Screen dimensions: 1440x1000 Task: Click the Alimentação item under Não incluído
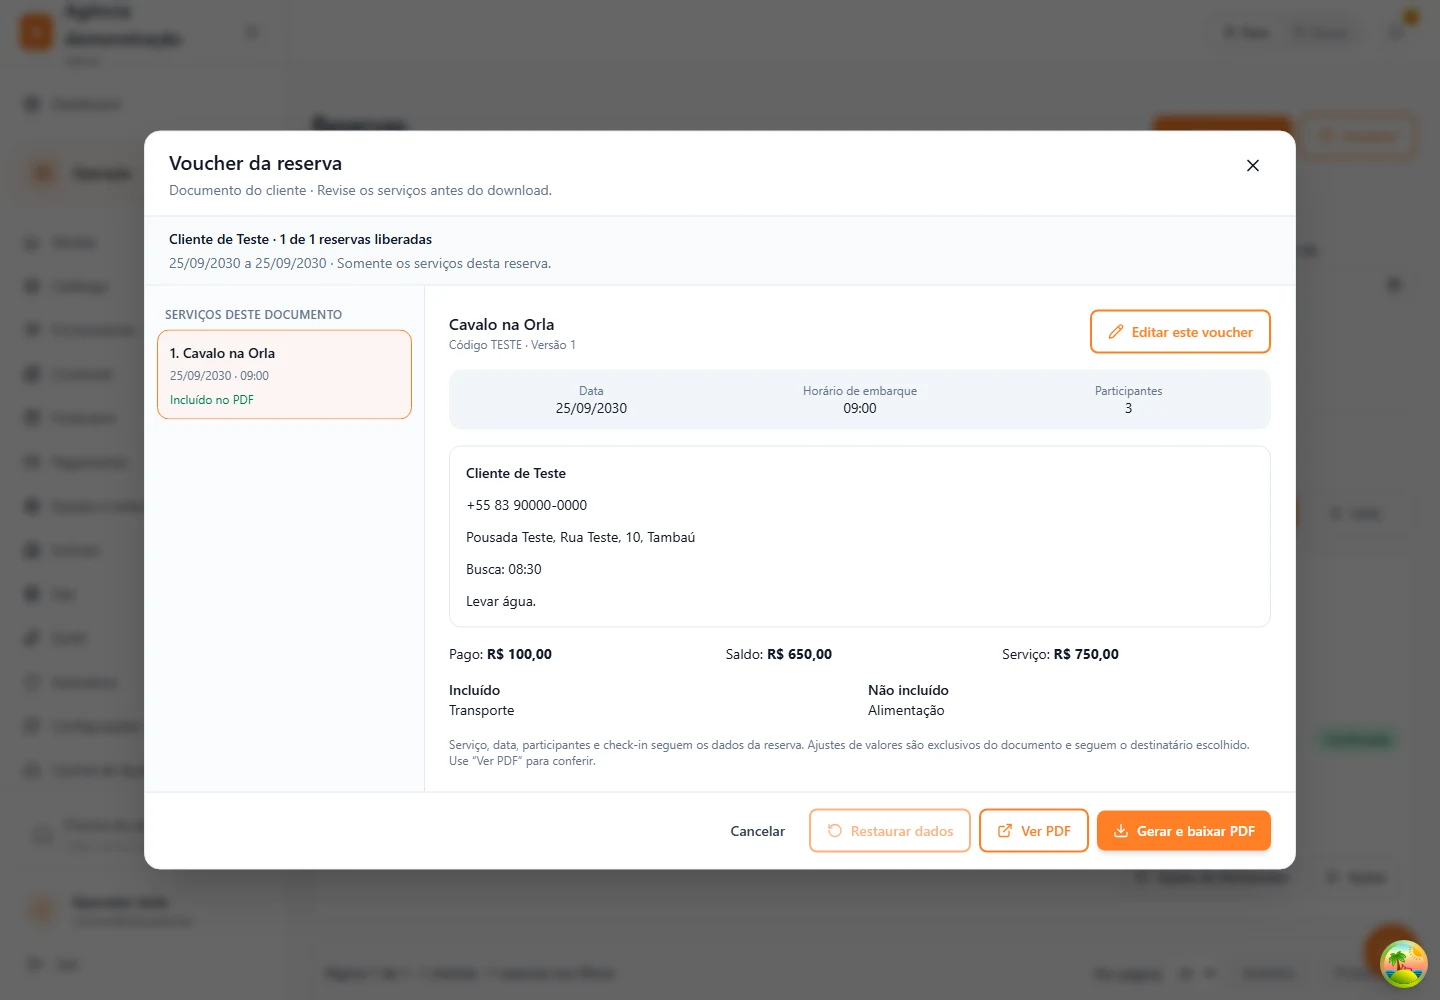point(906,710)
